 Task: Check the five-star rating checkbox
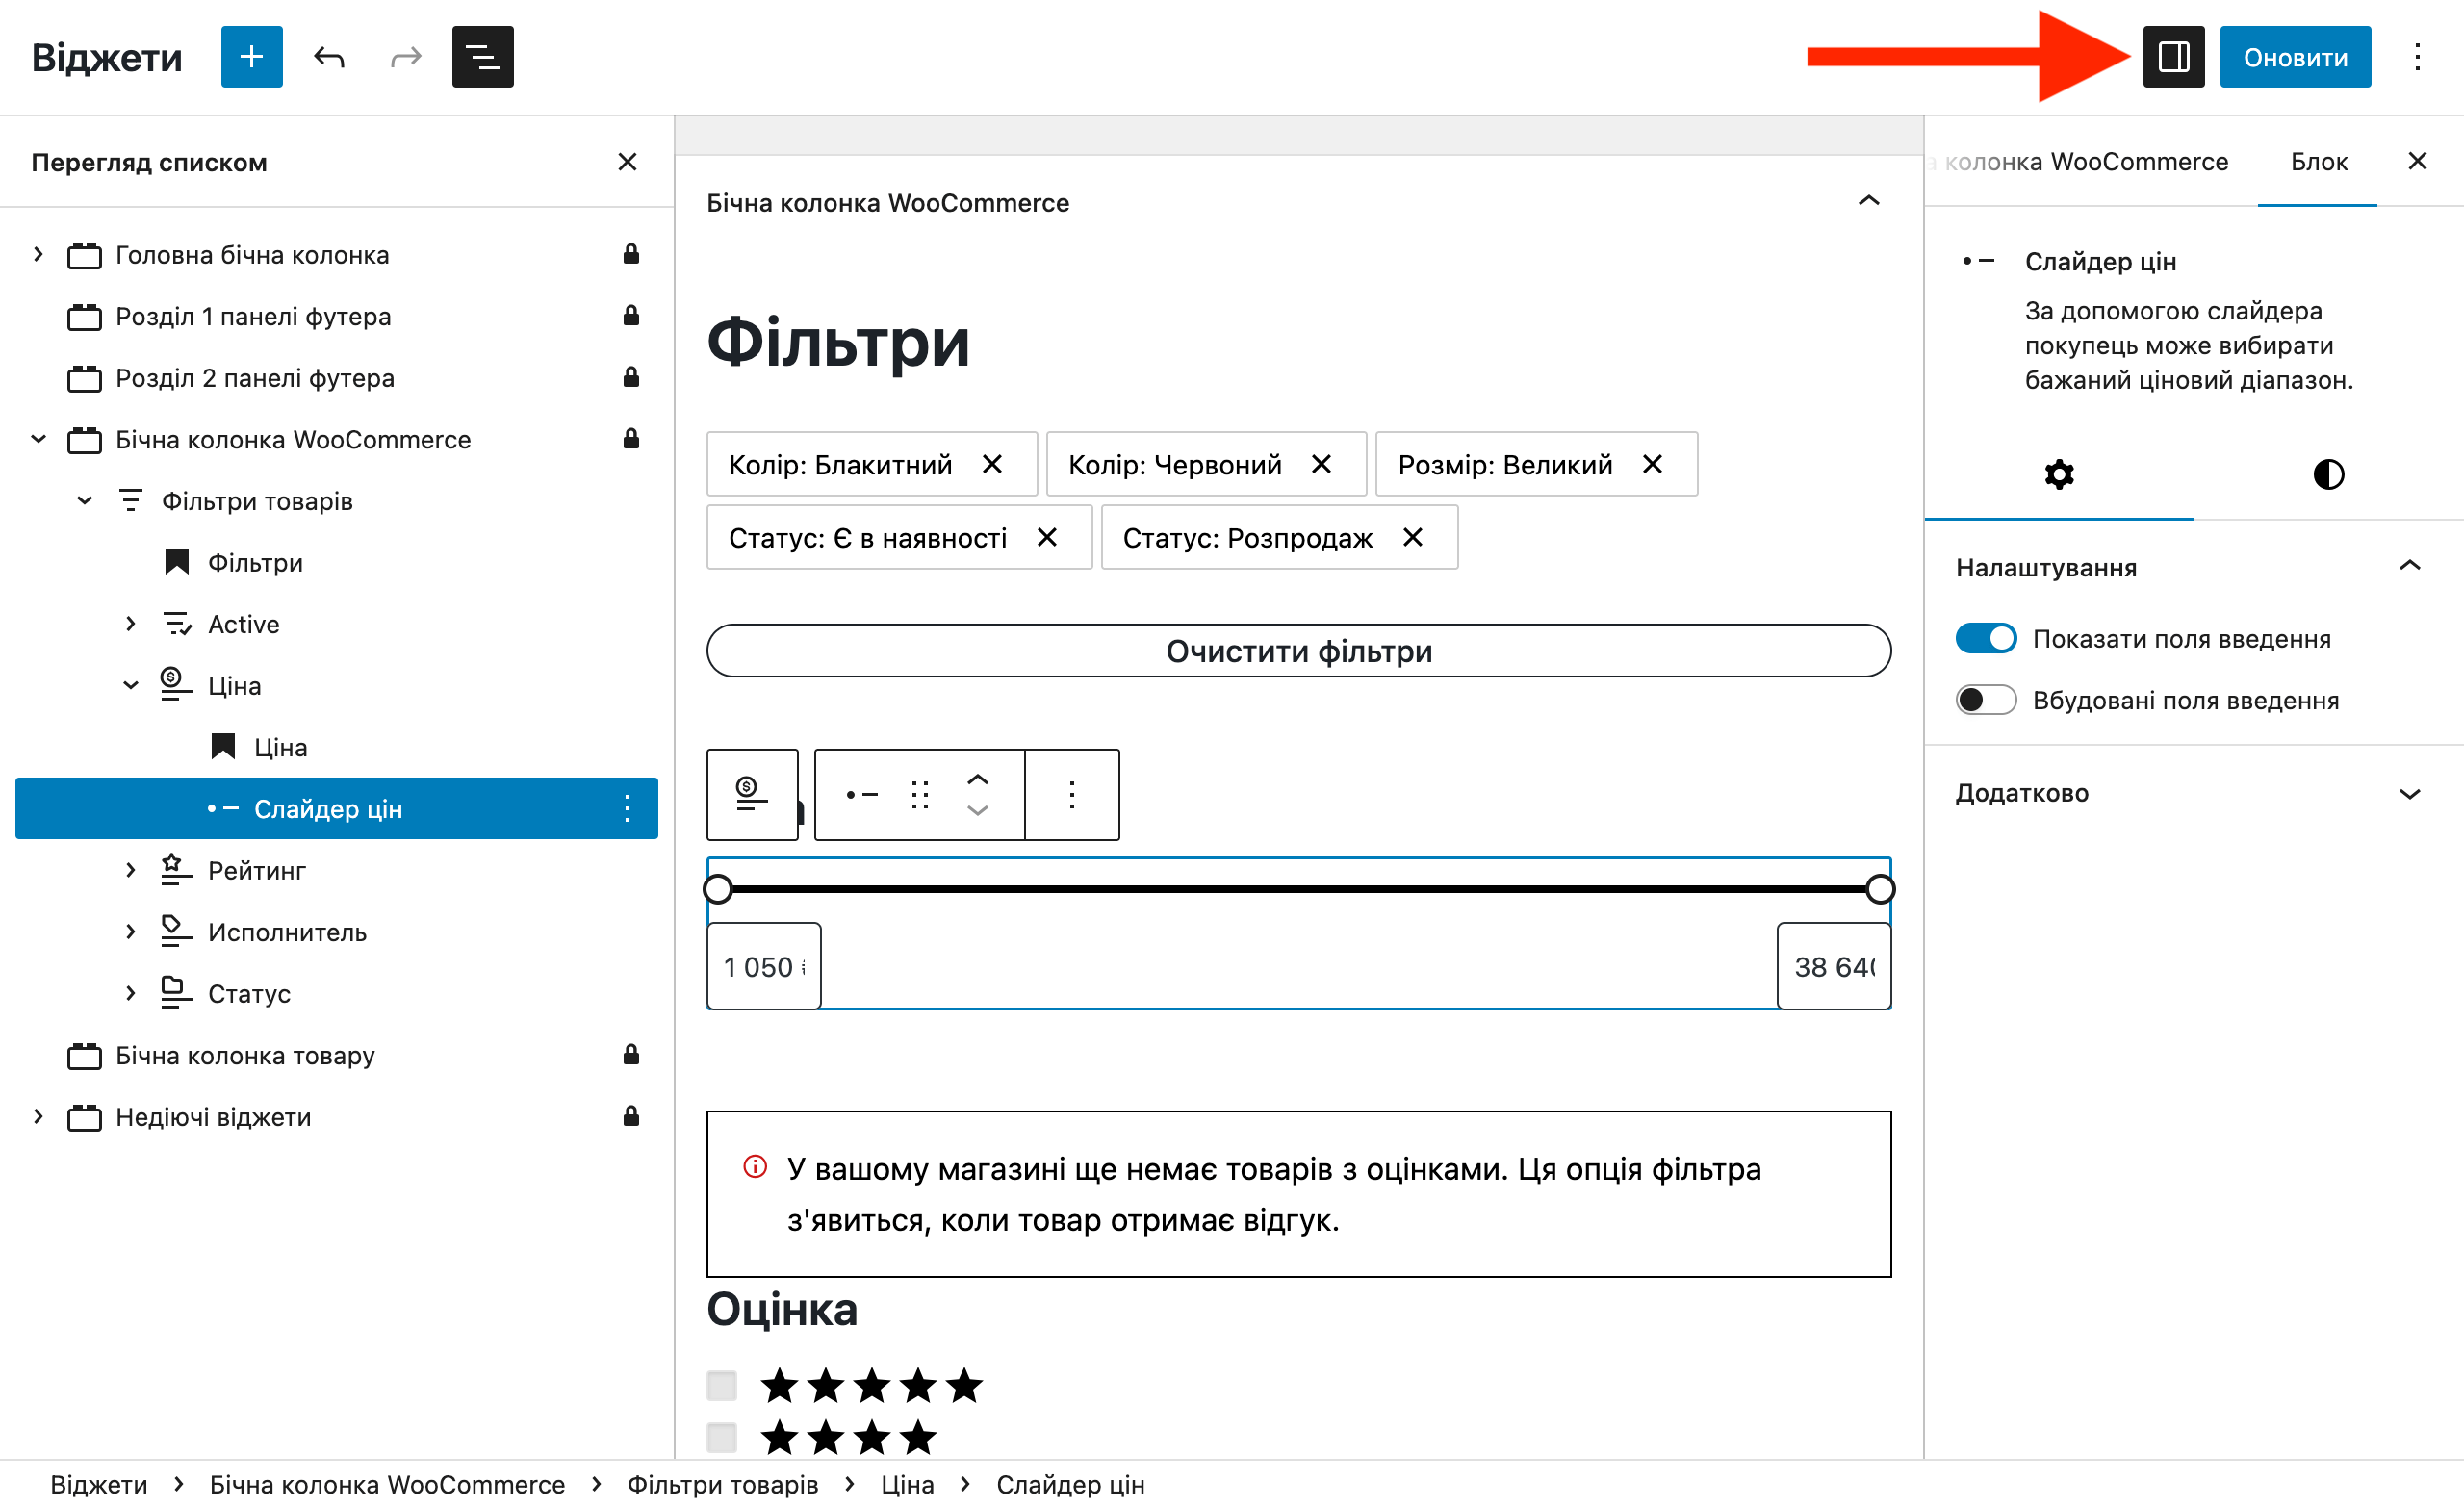pos(721,1385)
